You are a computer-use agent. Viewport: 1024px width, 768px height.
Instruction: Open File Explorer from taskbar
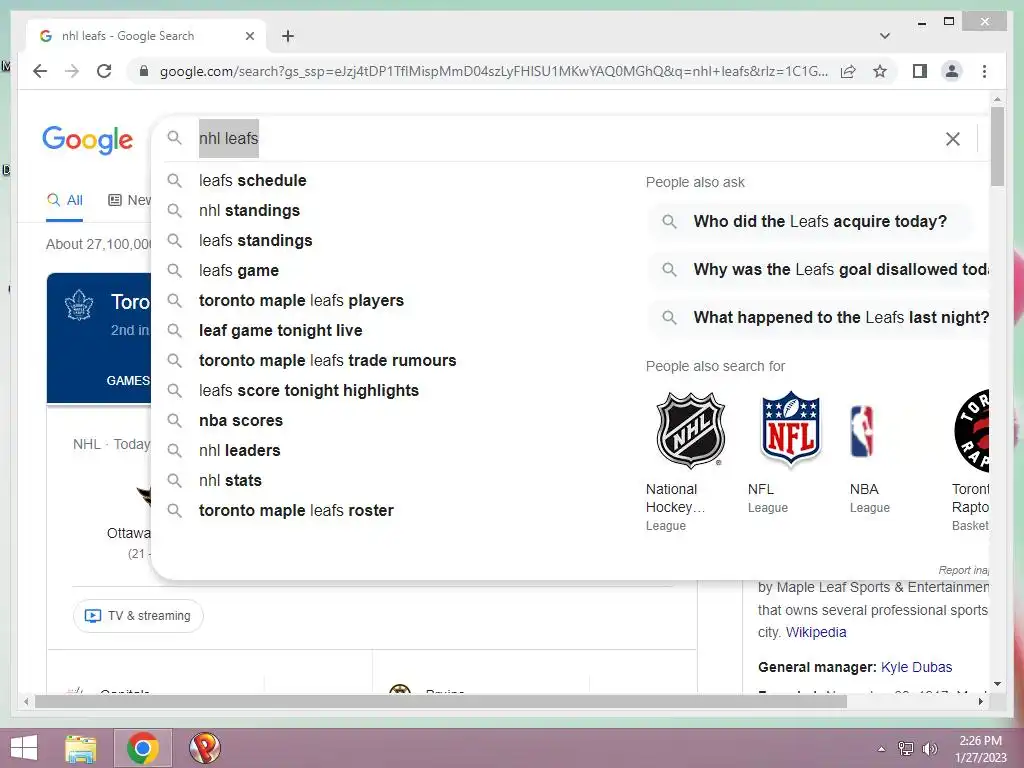(x=81, y=748)
